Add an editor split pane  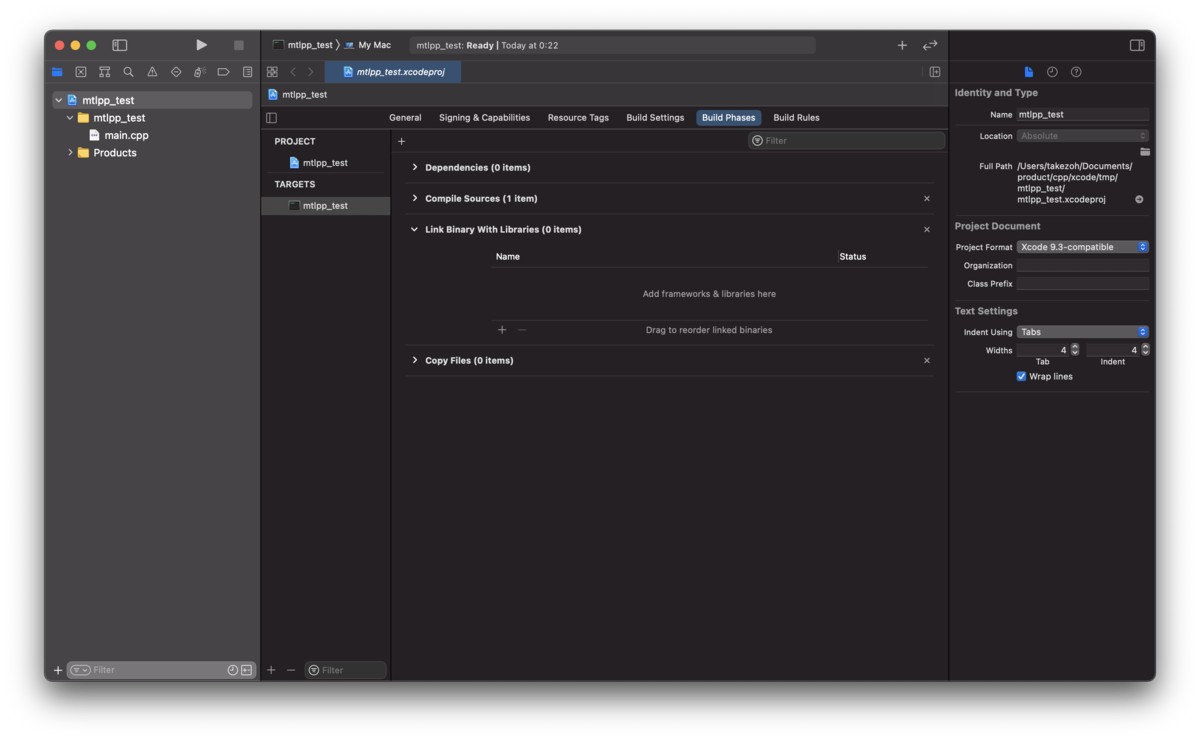[x=935, y=72]
